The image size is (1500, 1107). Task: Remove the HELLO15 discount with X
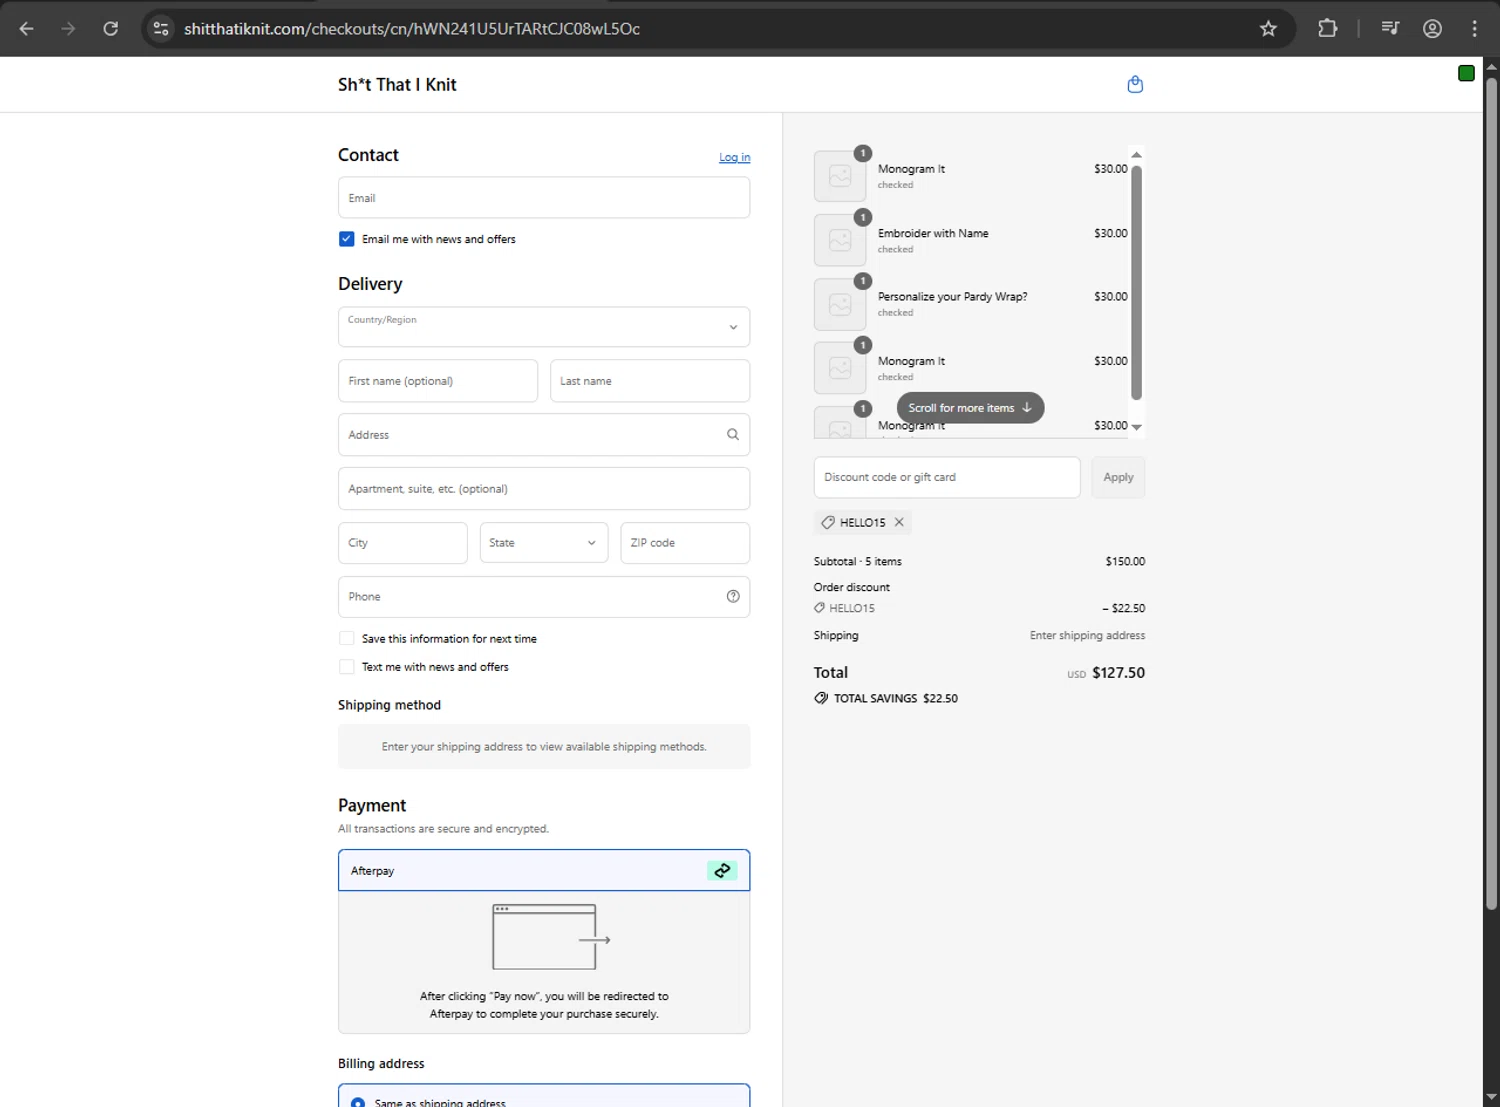[x=899, y=522]
